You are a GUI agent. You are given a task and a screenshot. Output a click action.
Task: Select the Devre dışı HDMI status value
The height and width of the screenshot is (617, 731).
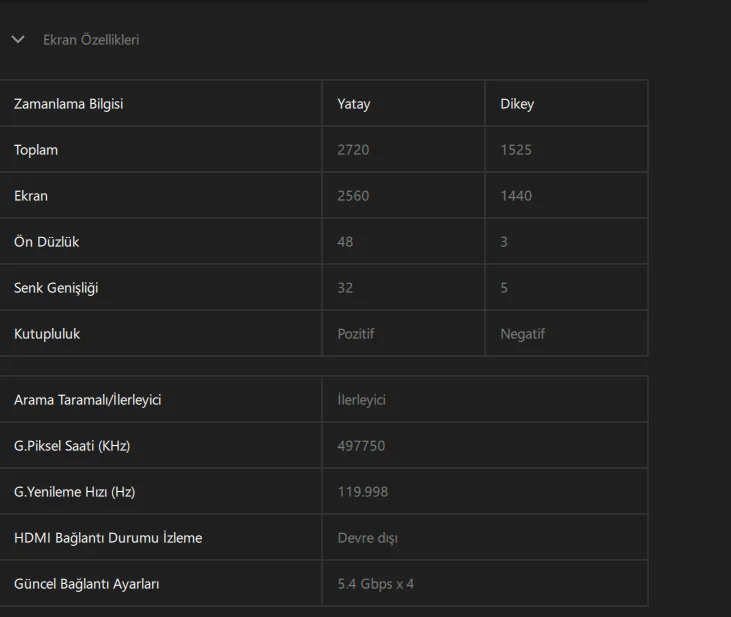(x=368, y=538)
